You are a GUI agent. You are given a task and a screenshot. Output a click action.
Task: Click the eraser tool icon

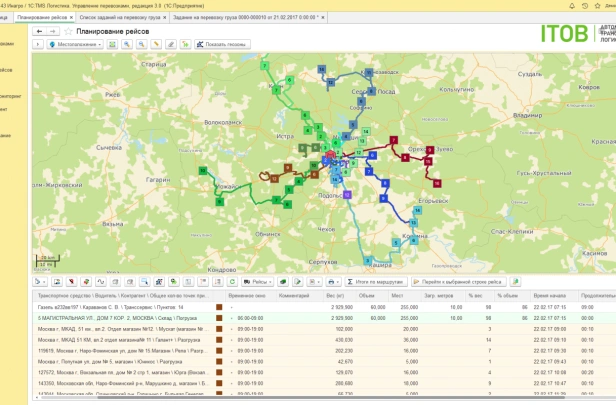pos(170,44)
